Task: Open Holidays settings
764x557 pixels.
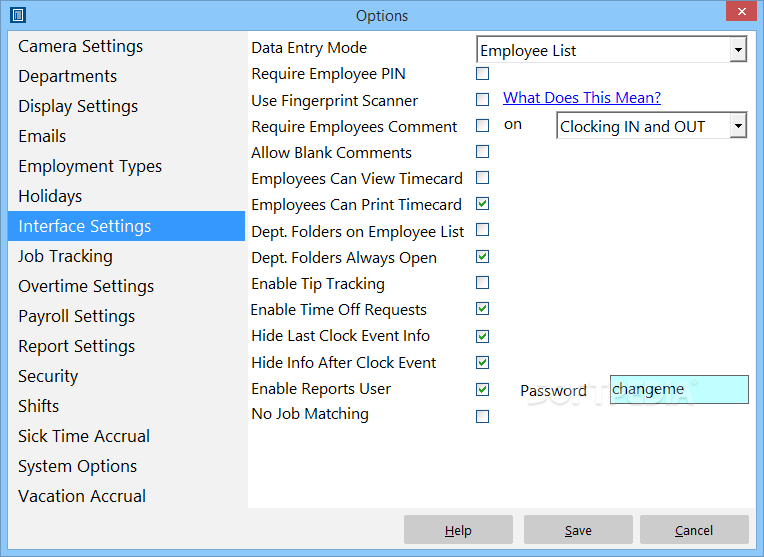Action: point(126,196)
